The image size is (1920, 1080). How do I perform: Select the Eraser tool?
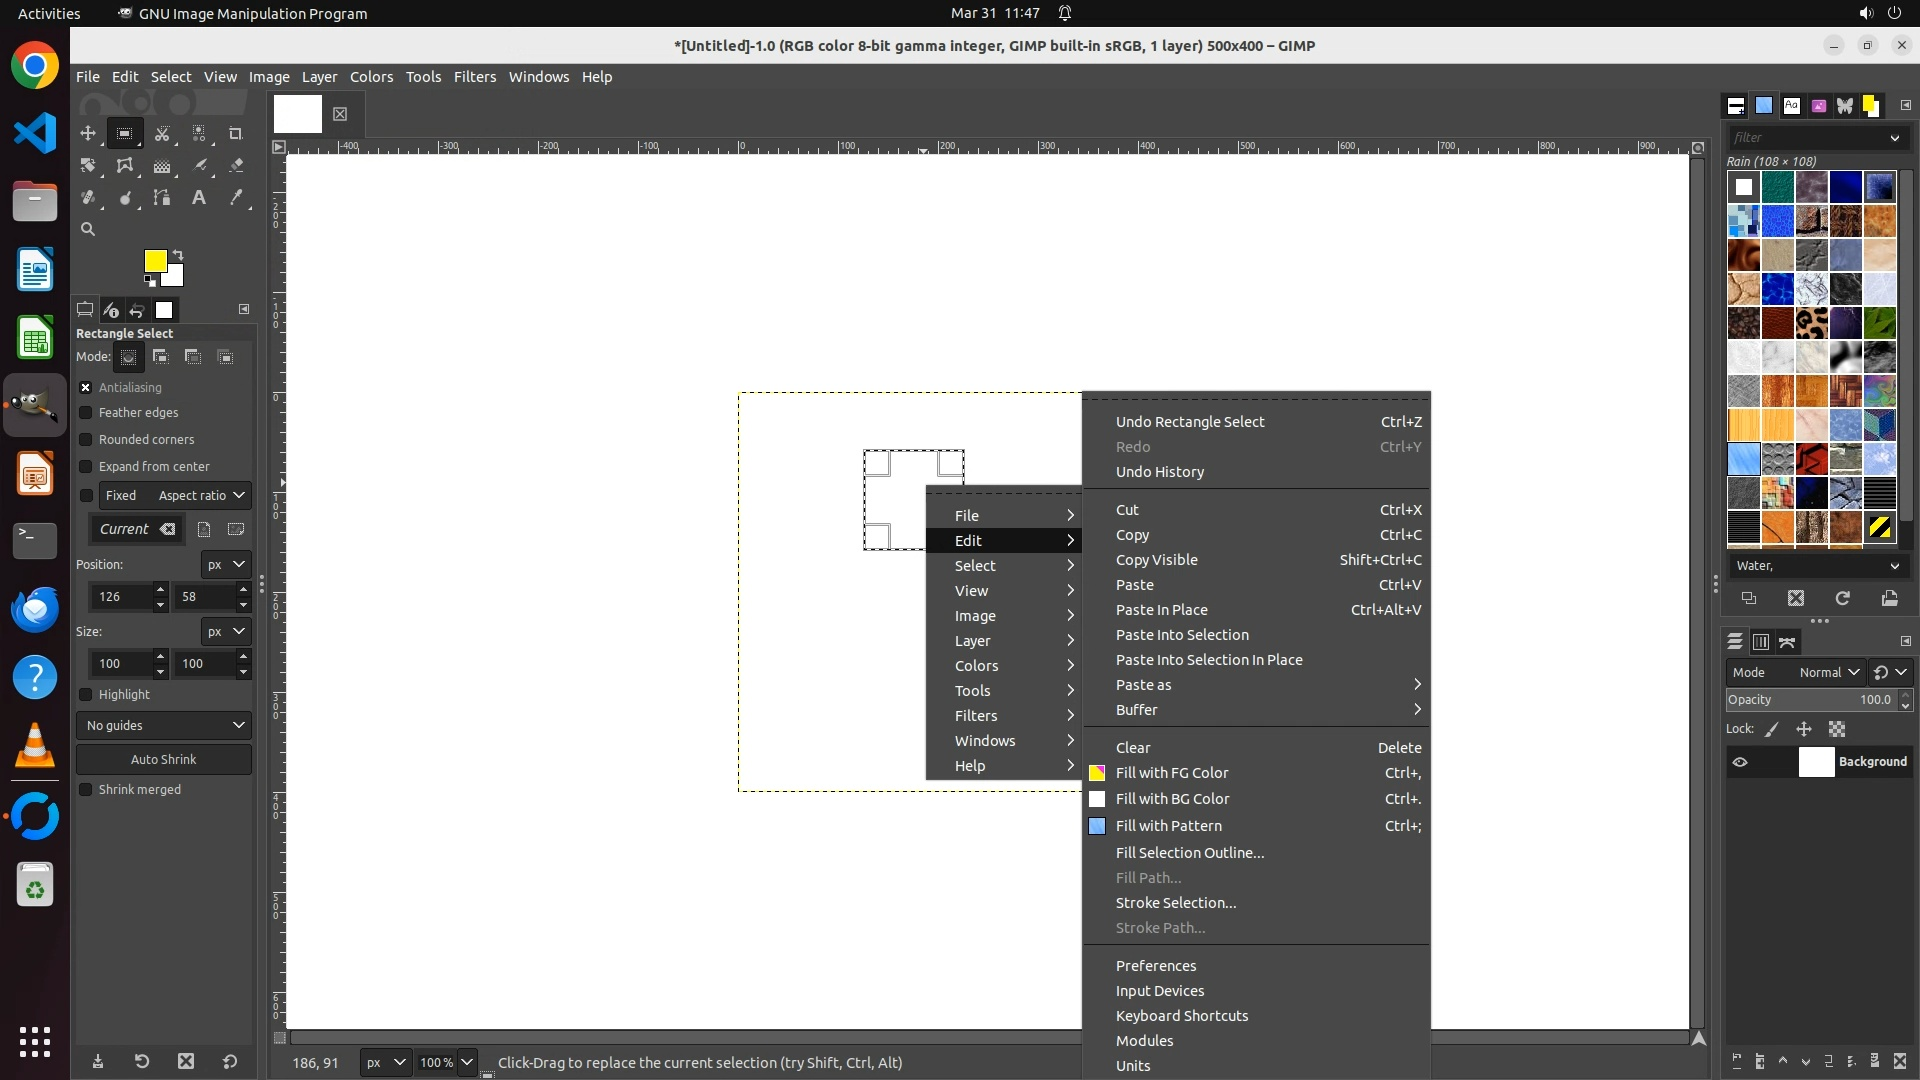(236, 166)
